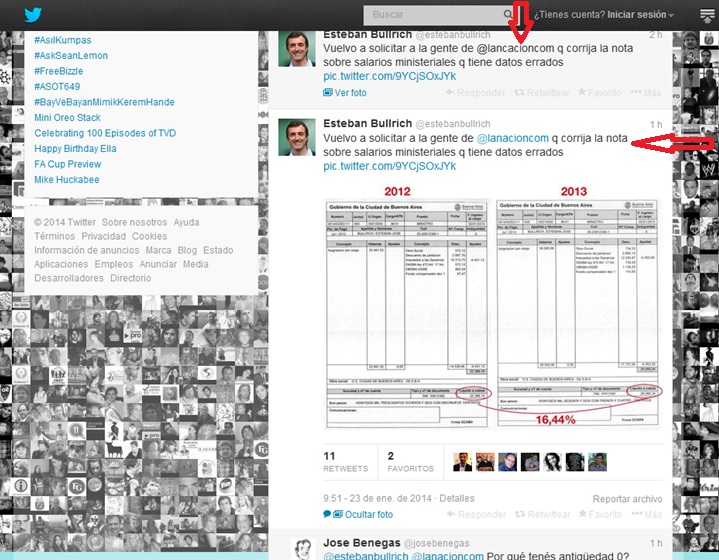
Task: Click the 2 Favoritos count
Action: (410, 461)
